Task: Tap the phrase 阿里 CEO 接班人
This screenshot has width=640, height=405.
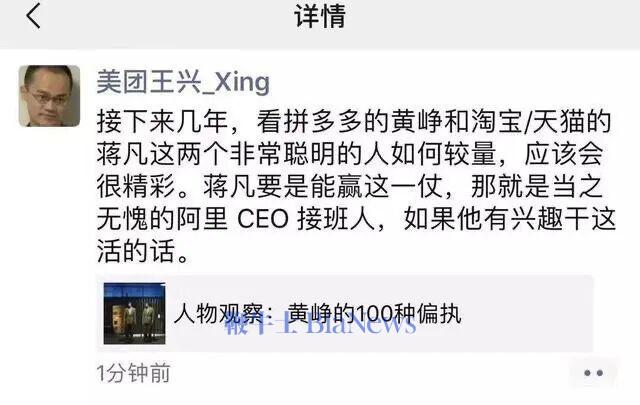Action: coord(276,219)
